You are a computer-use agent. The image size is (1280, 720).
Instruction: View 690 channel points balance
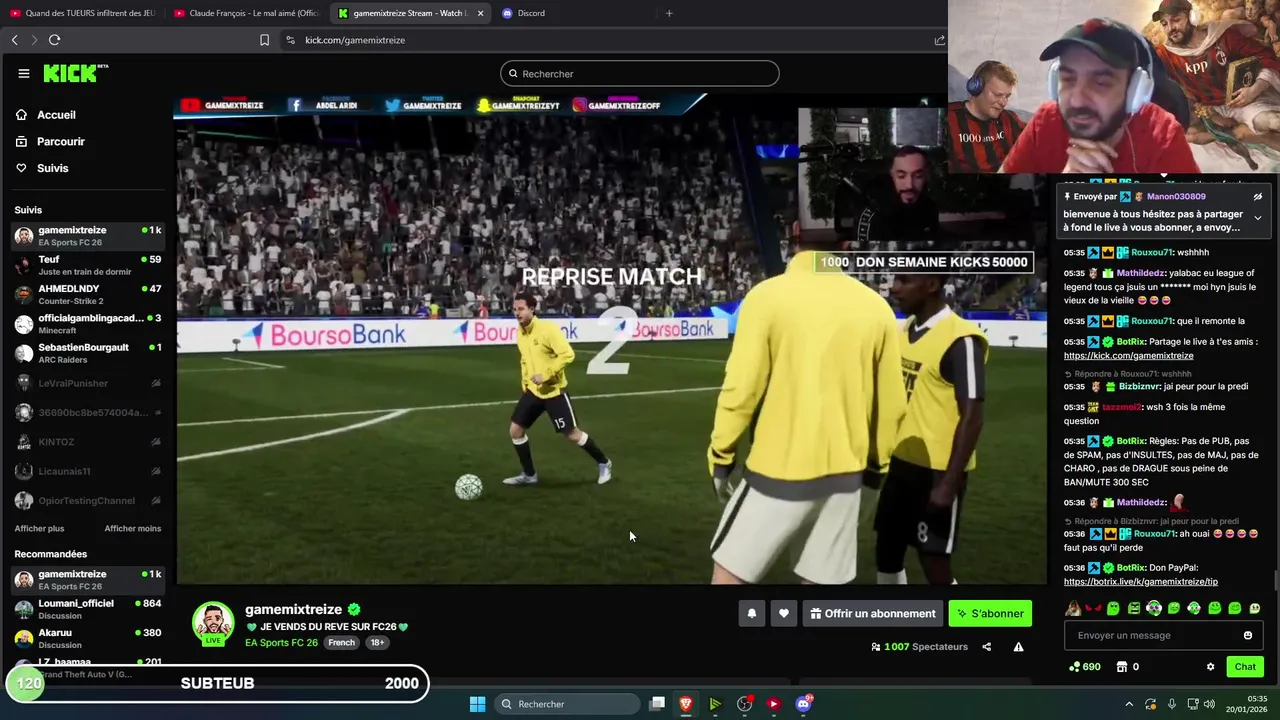(1085, 667)
